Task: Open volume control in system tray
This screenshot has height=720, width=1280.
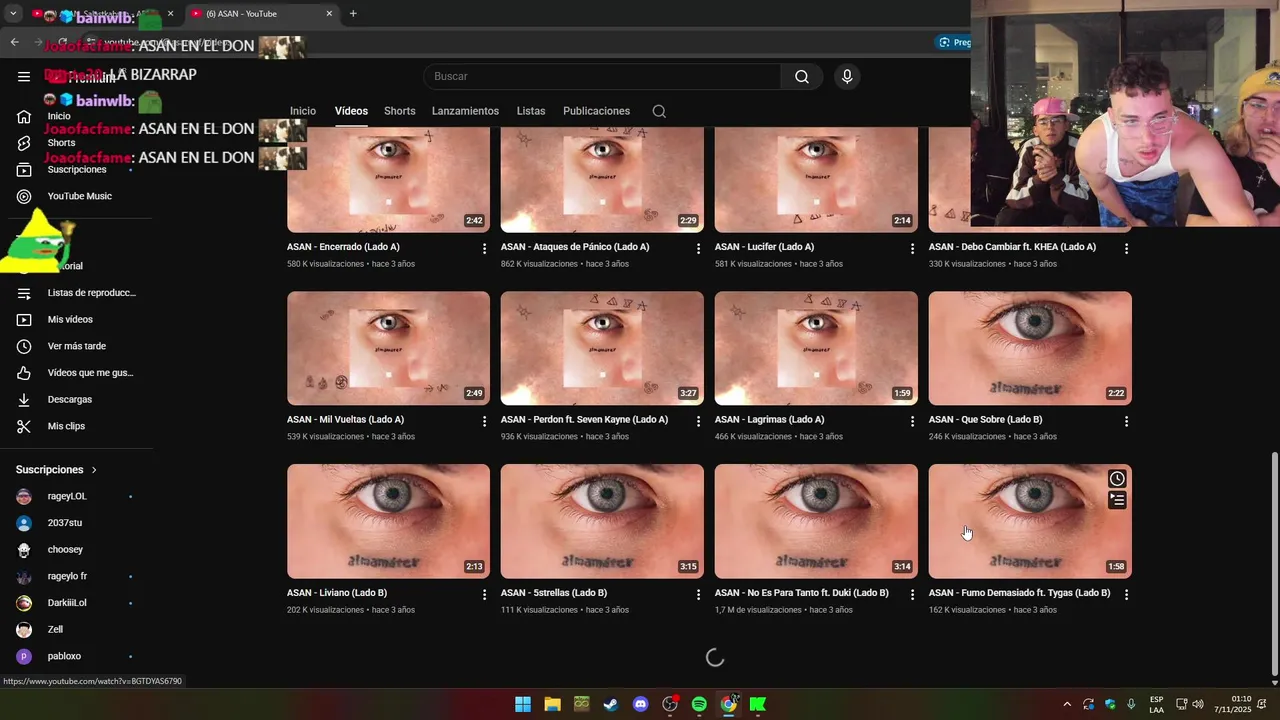Action: pyautogui.click(x=1198, y=704)
